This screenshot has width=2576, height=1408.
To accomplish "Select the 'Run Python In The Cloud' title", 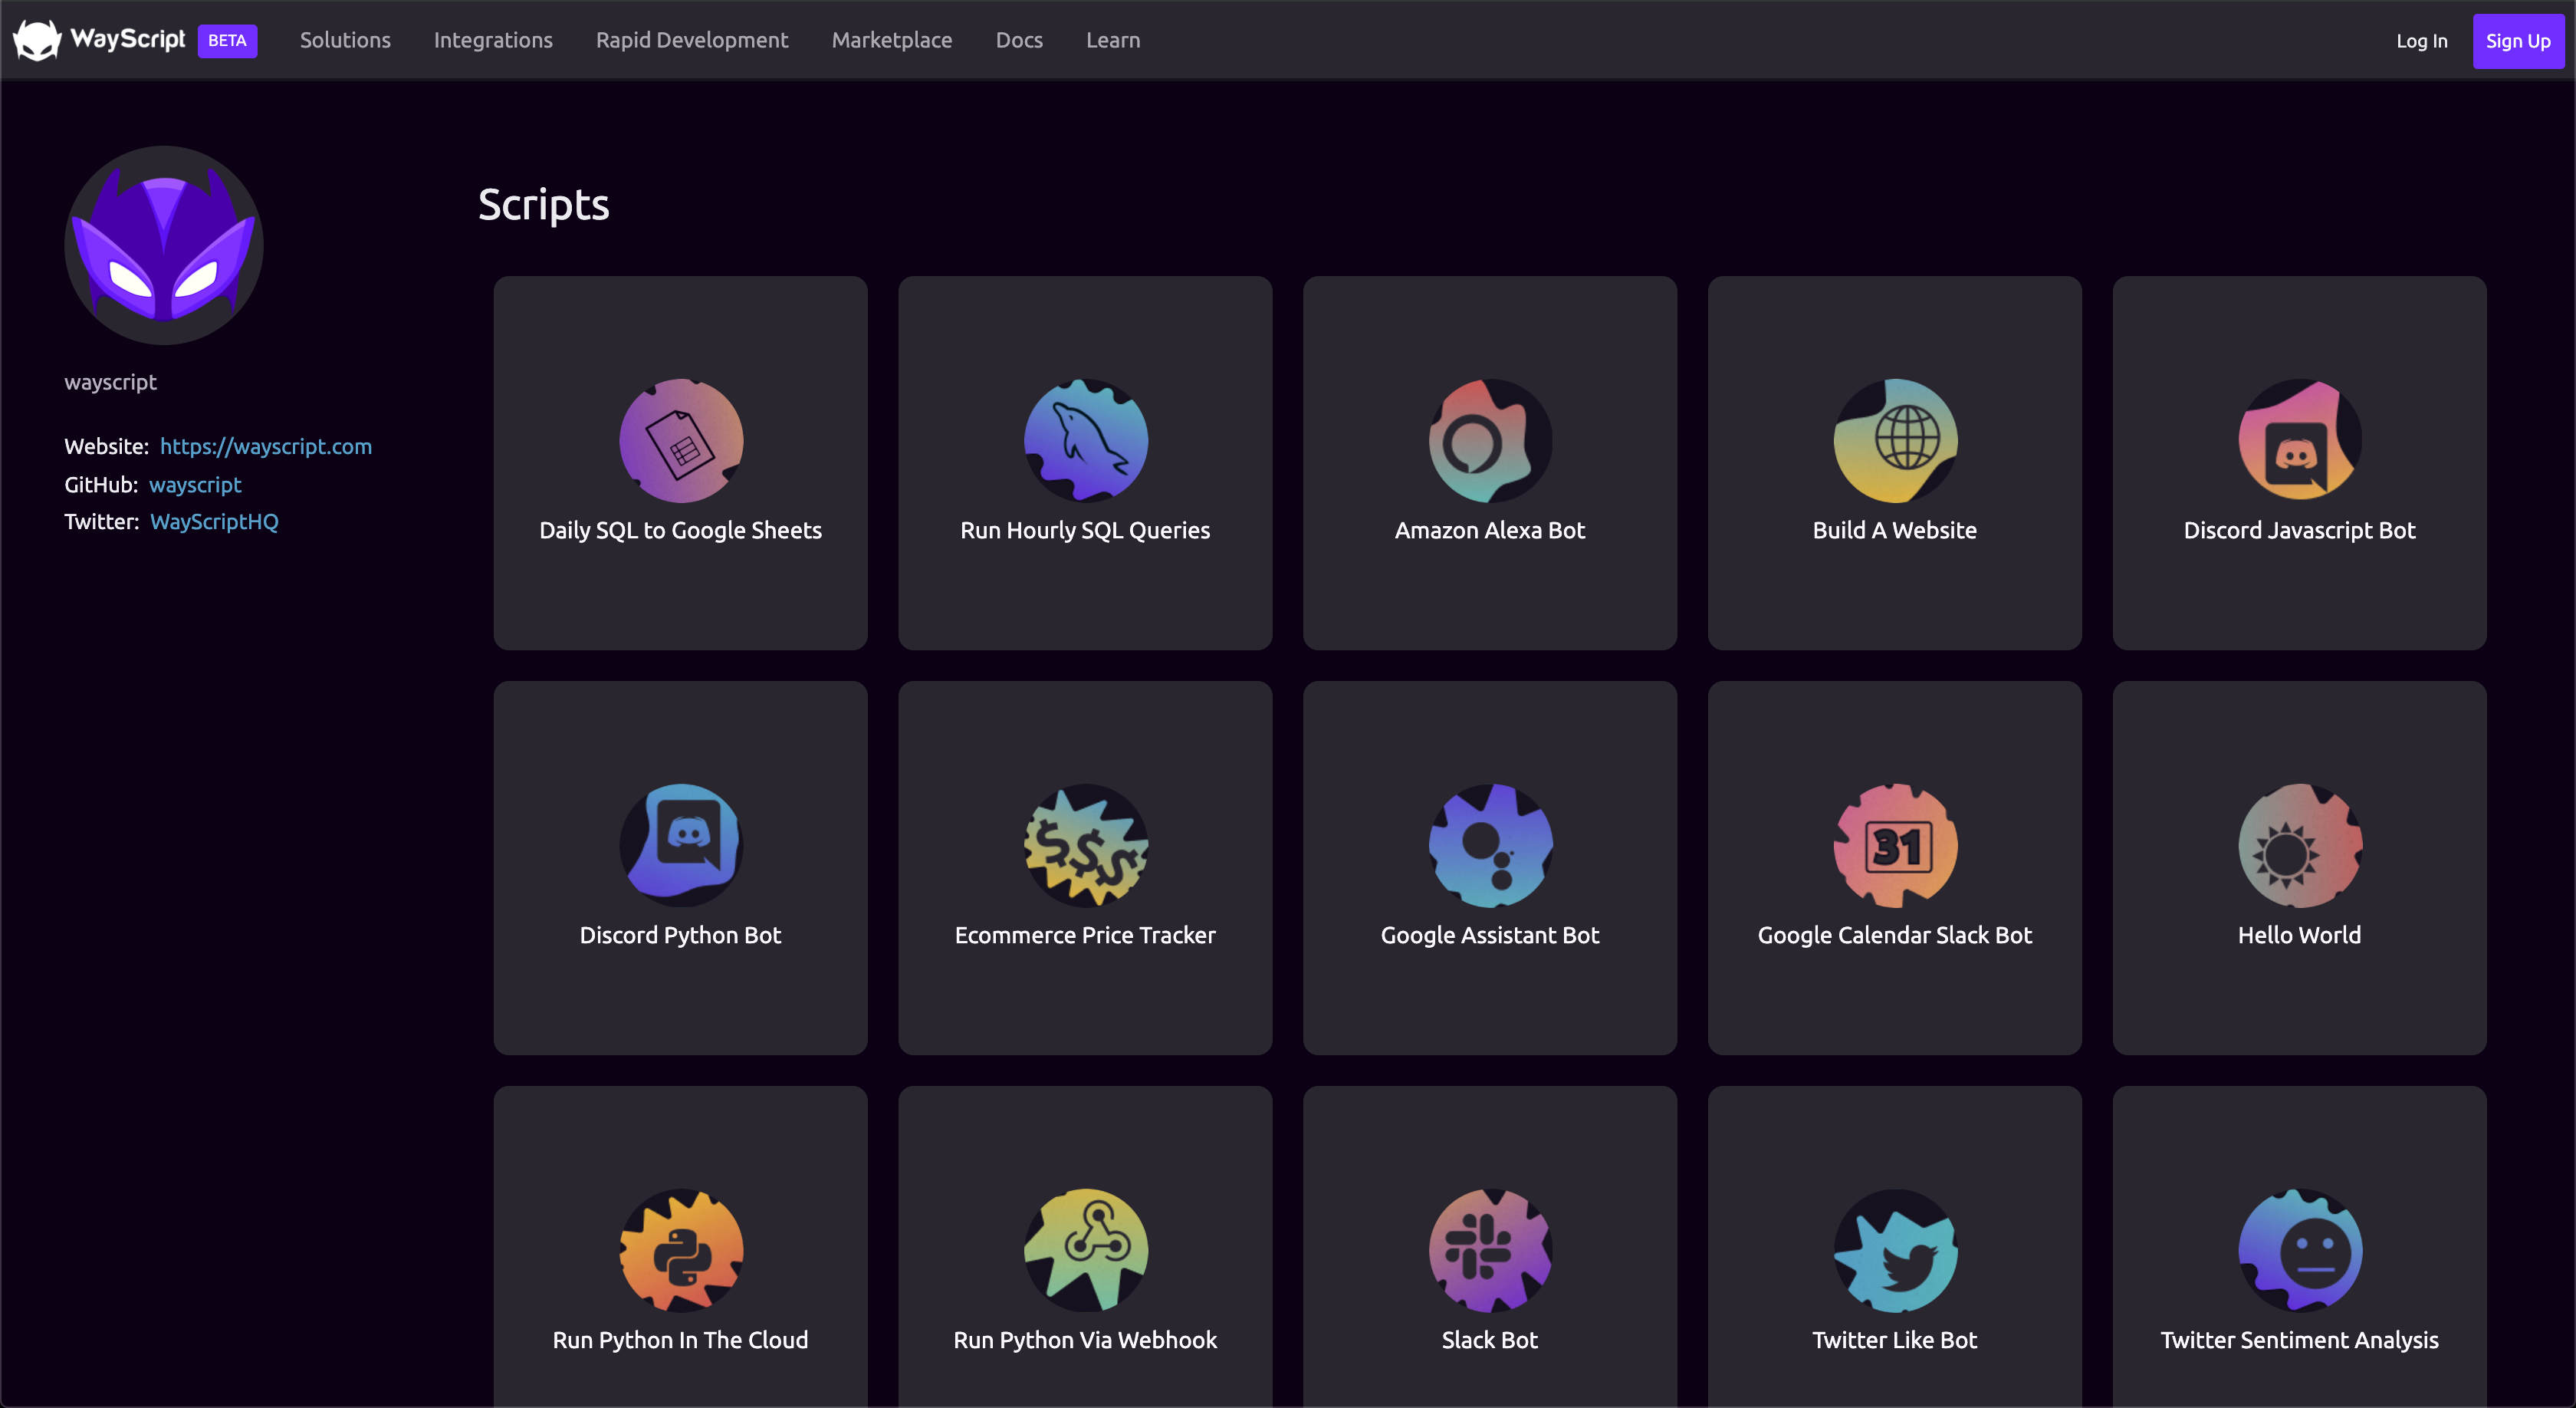I will pos(681,1340).
